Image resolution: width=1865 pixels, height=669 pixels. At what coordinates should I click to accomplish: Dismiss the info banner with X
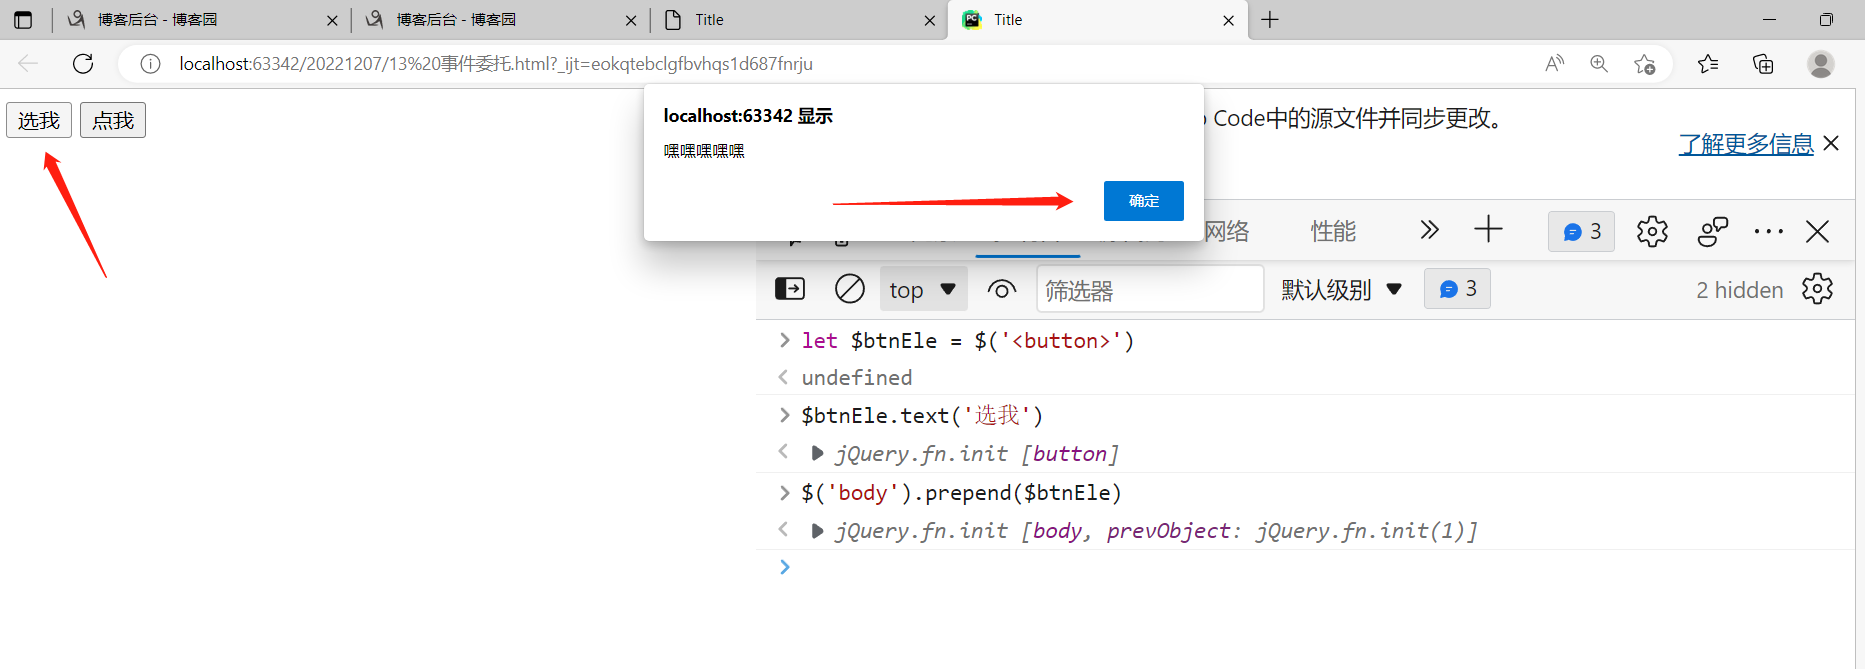1831,143
